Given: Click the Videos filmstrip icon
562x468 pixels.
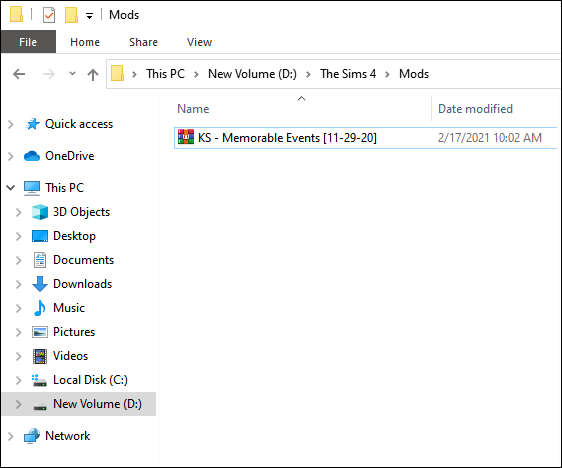Looking at the screenshot, I should pyautogui.click(x=40, y=356).
